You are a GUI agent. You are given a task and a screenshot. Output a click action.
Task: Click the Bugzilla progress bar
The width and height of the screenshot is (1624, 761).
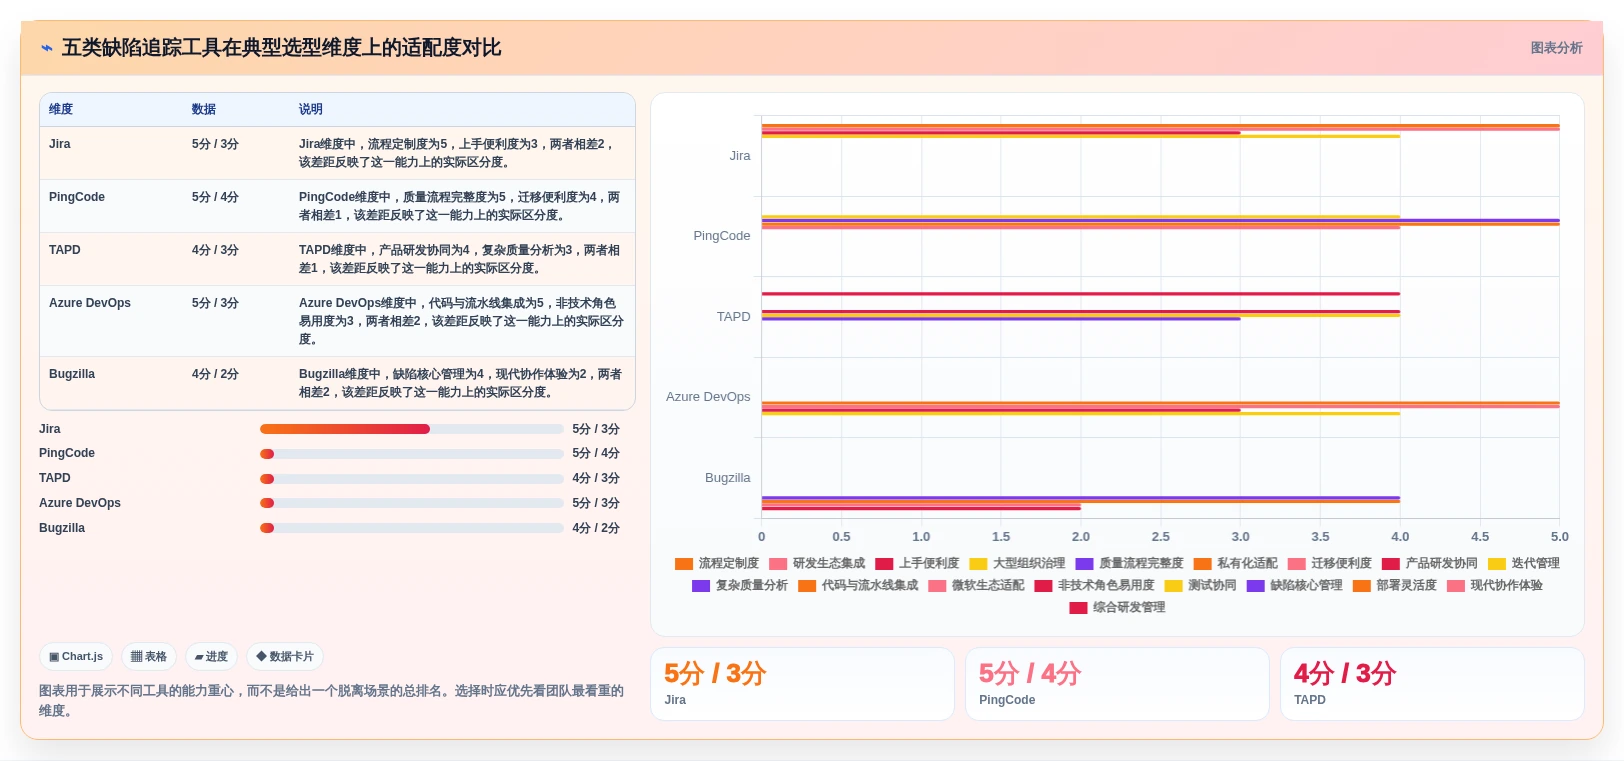411,528
